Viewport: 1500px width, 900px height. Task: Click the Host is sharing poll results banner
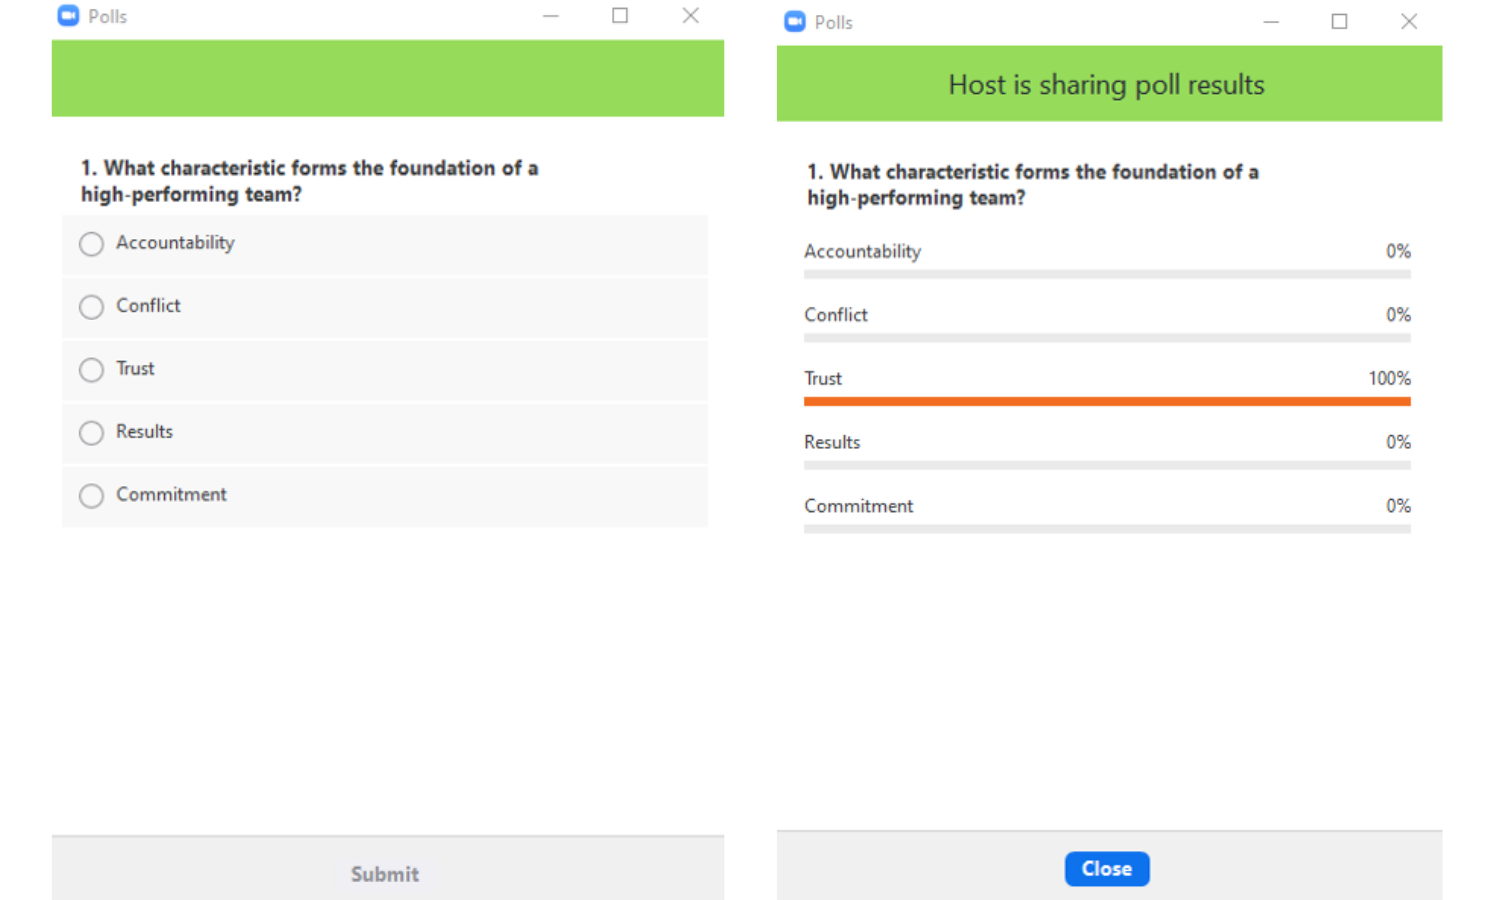pos(1109,84)
